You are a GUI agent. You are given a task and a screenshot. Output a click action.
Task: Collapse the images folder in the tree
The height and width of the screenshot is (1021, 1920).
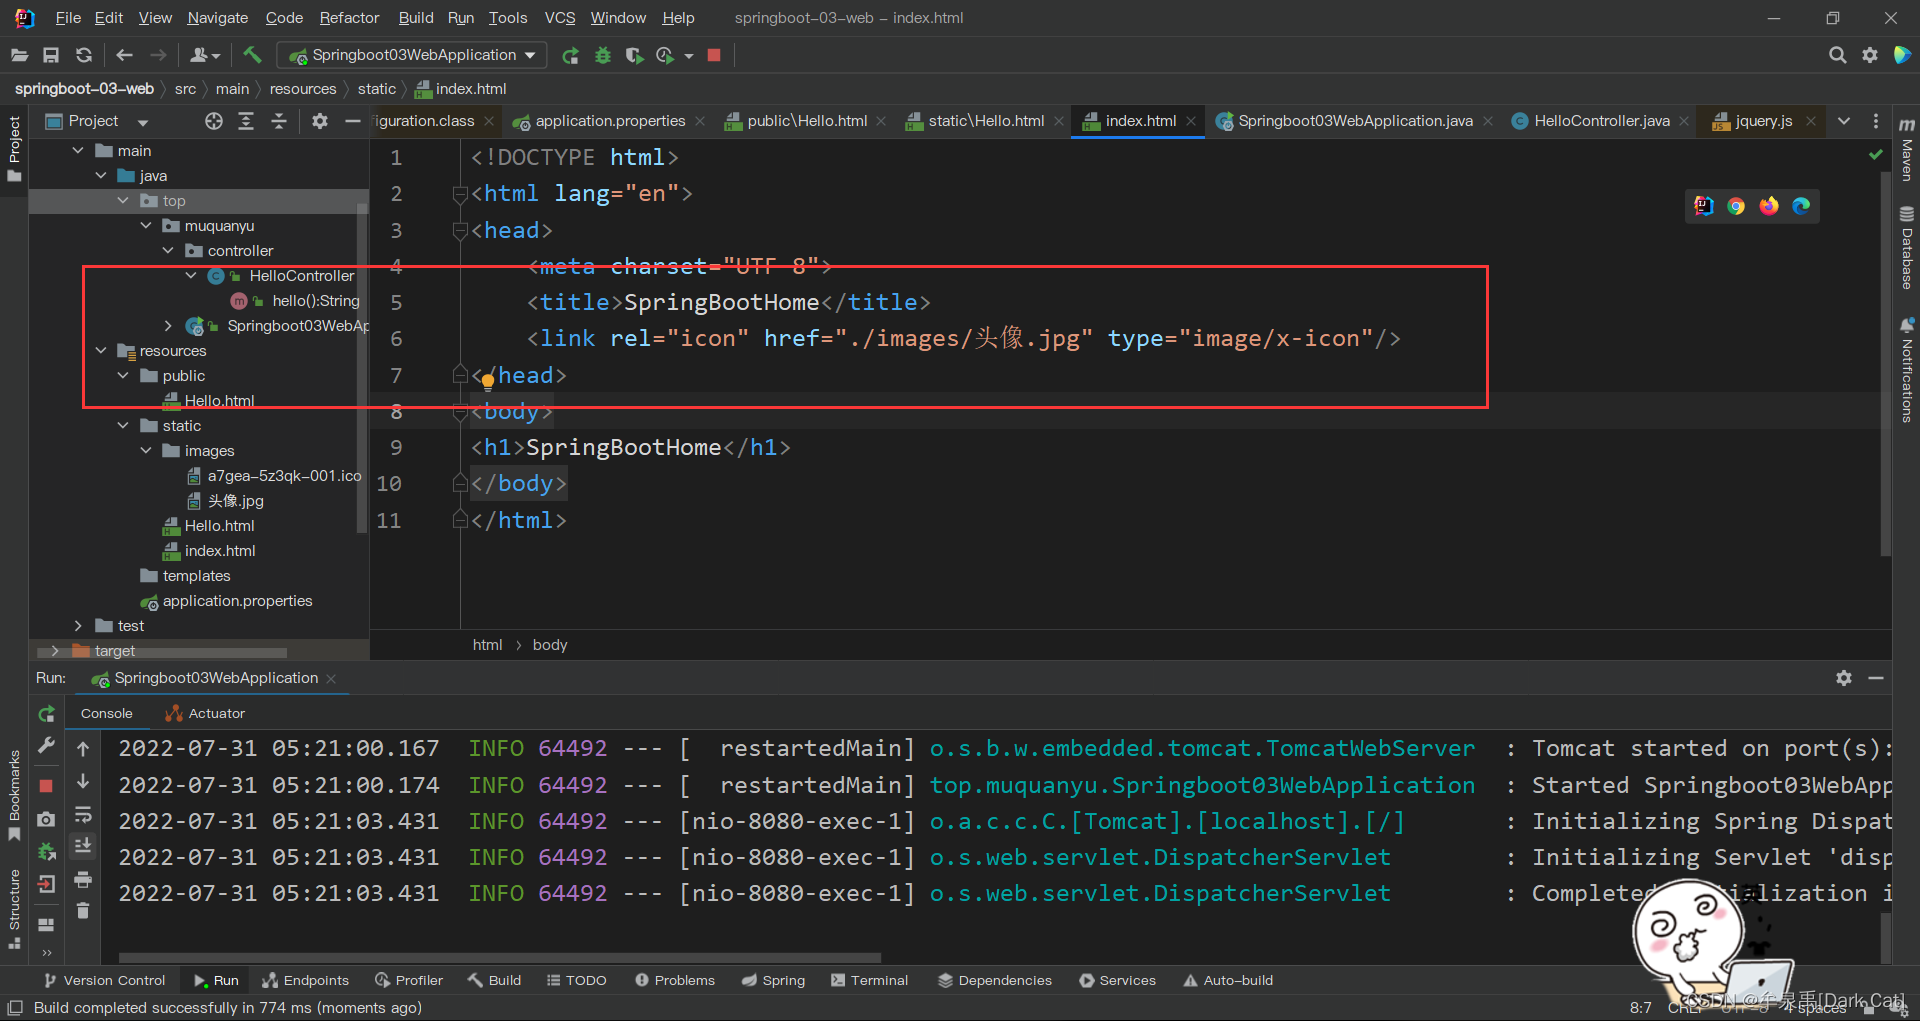(x=146, y=450)
